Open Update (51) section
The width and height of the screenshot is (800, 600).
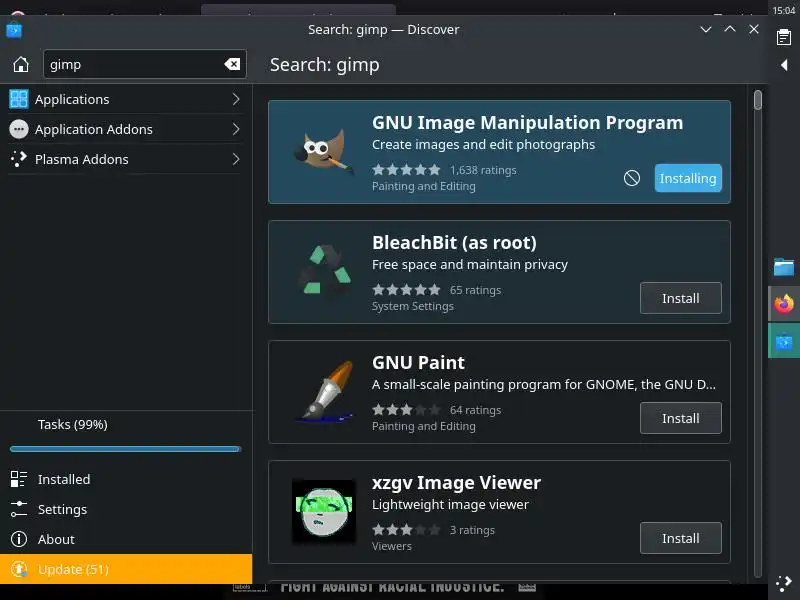126,569
